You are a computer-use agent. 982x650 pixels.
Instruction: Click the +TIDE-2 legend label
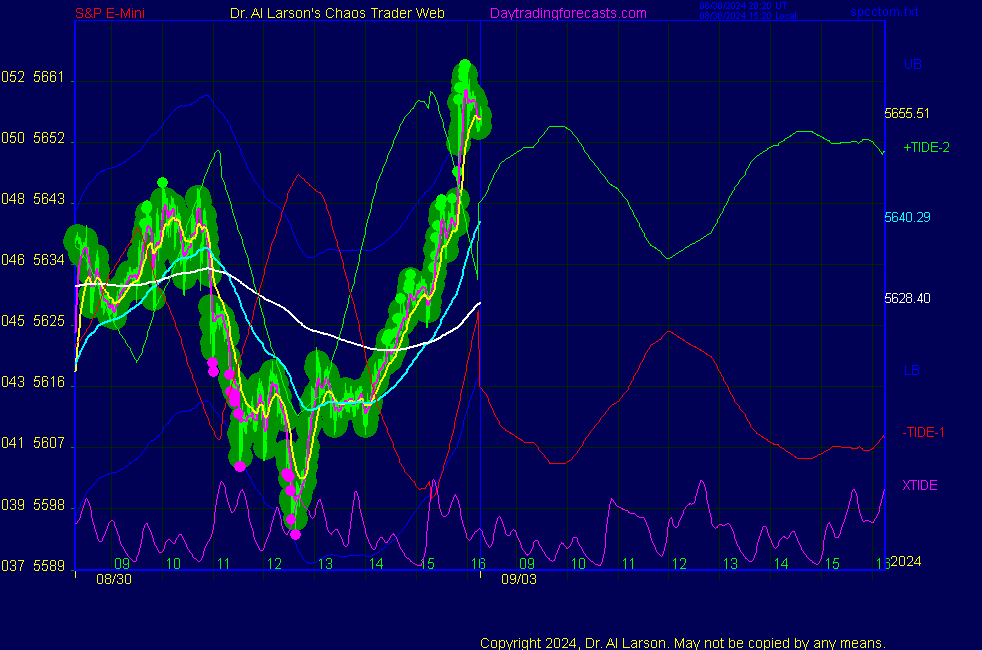coord(926,147)
